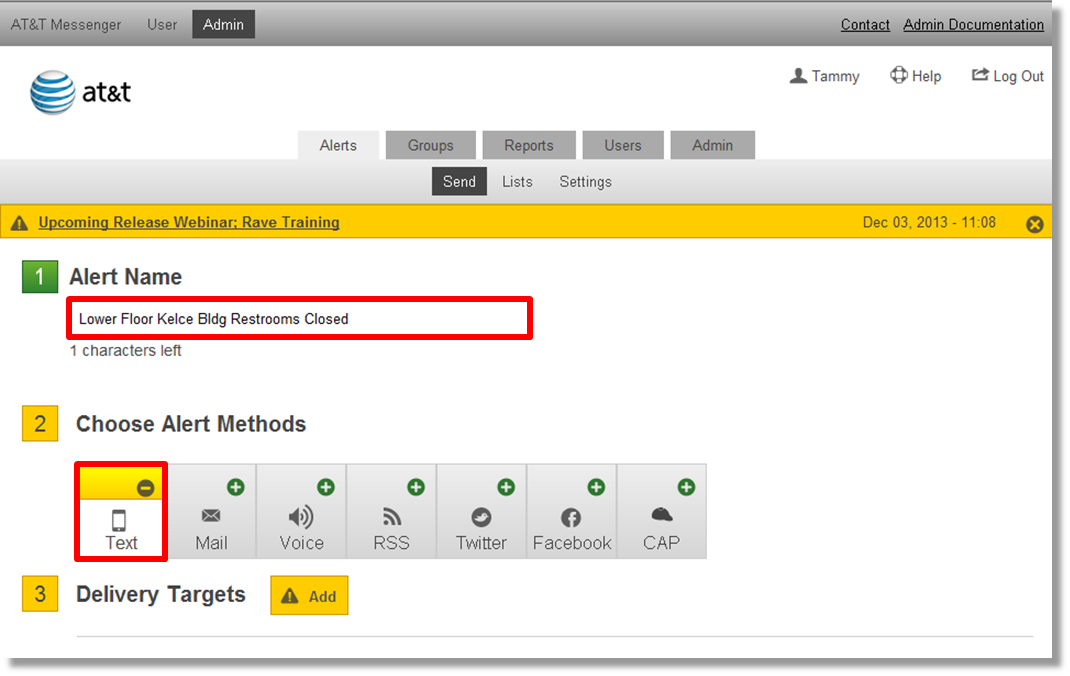Add Twitter using its plus control
This screenshot has width=1070, height=676.
(505, 487)
